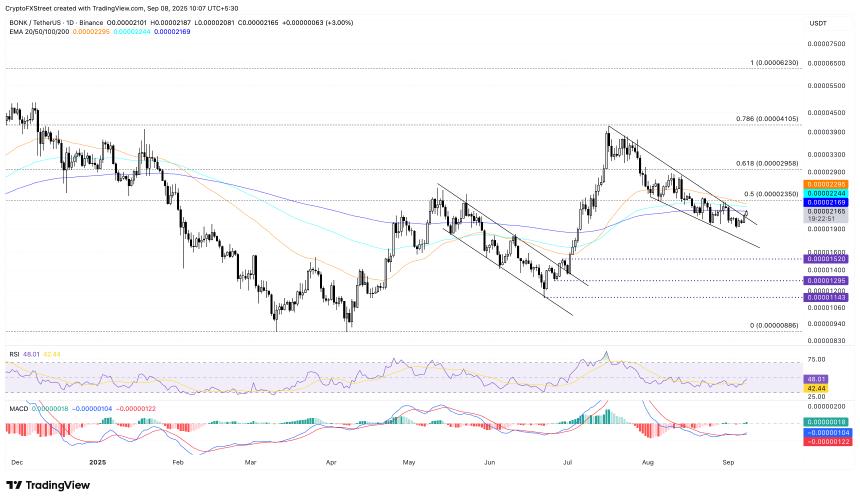This screenshot has height=501, width=860.
Task: Click the red MACD -0.00000122 axis tag
Action: [x=828, y=441]
